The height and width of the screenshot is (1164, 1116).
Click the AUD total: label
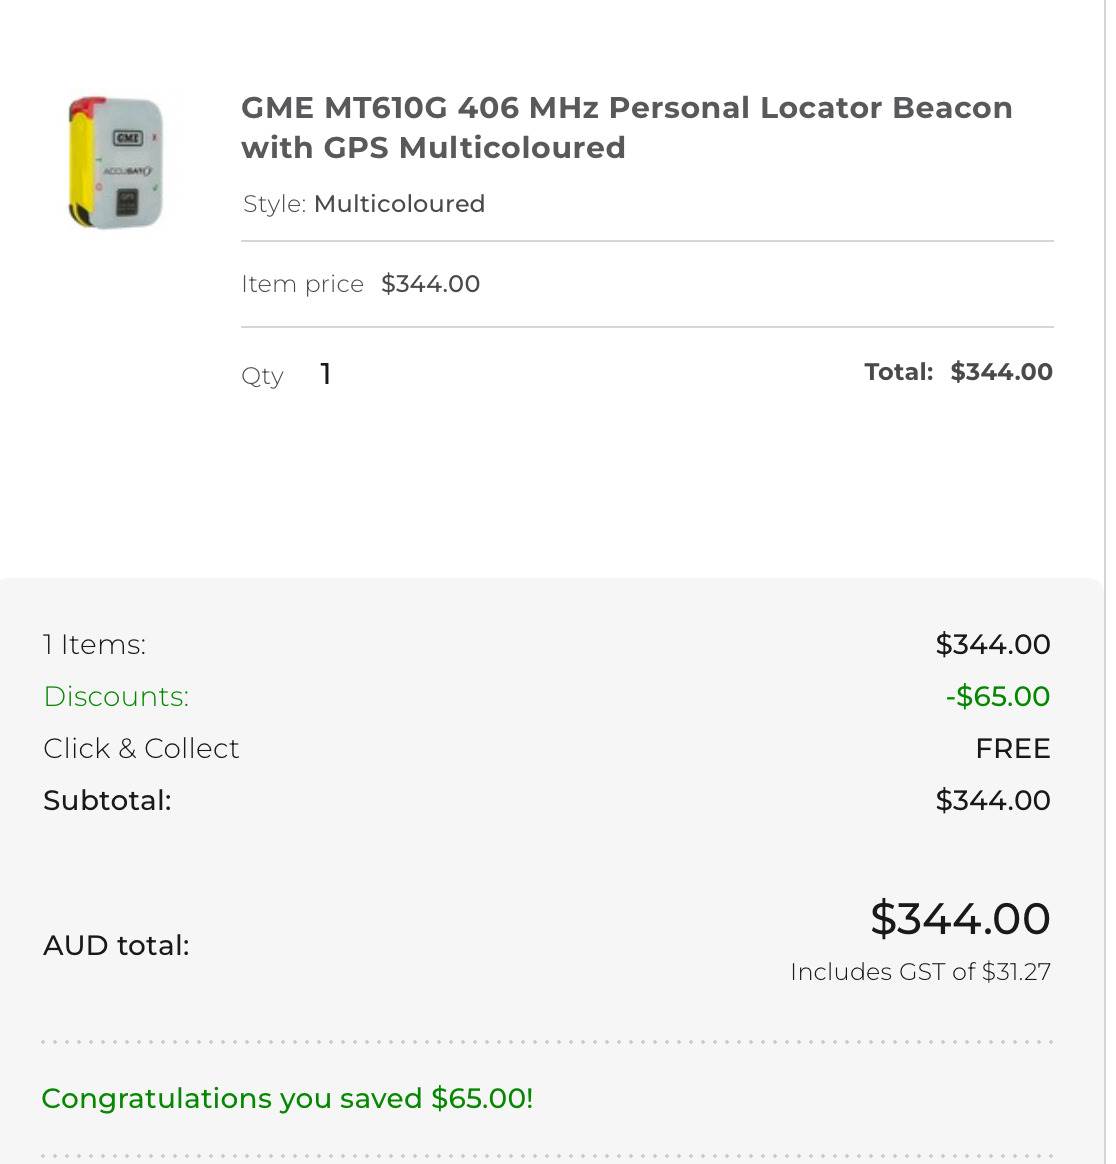(x=116, y=945)
